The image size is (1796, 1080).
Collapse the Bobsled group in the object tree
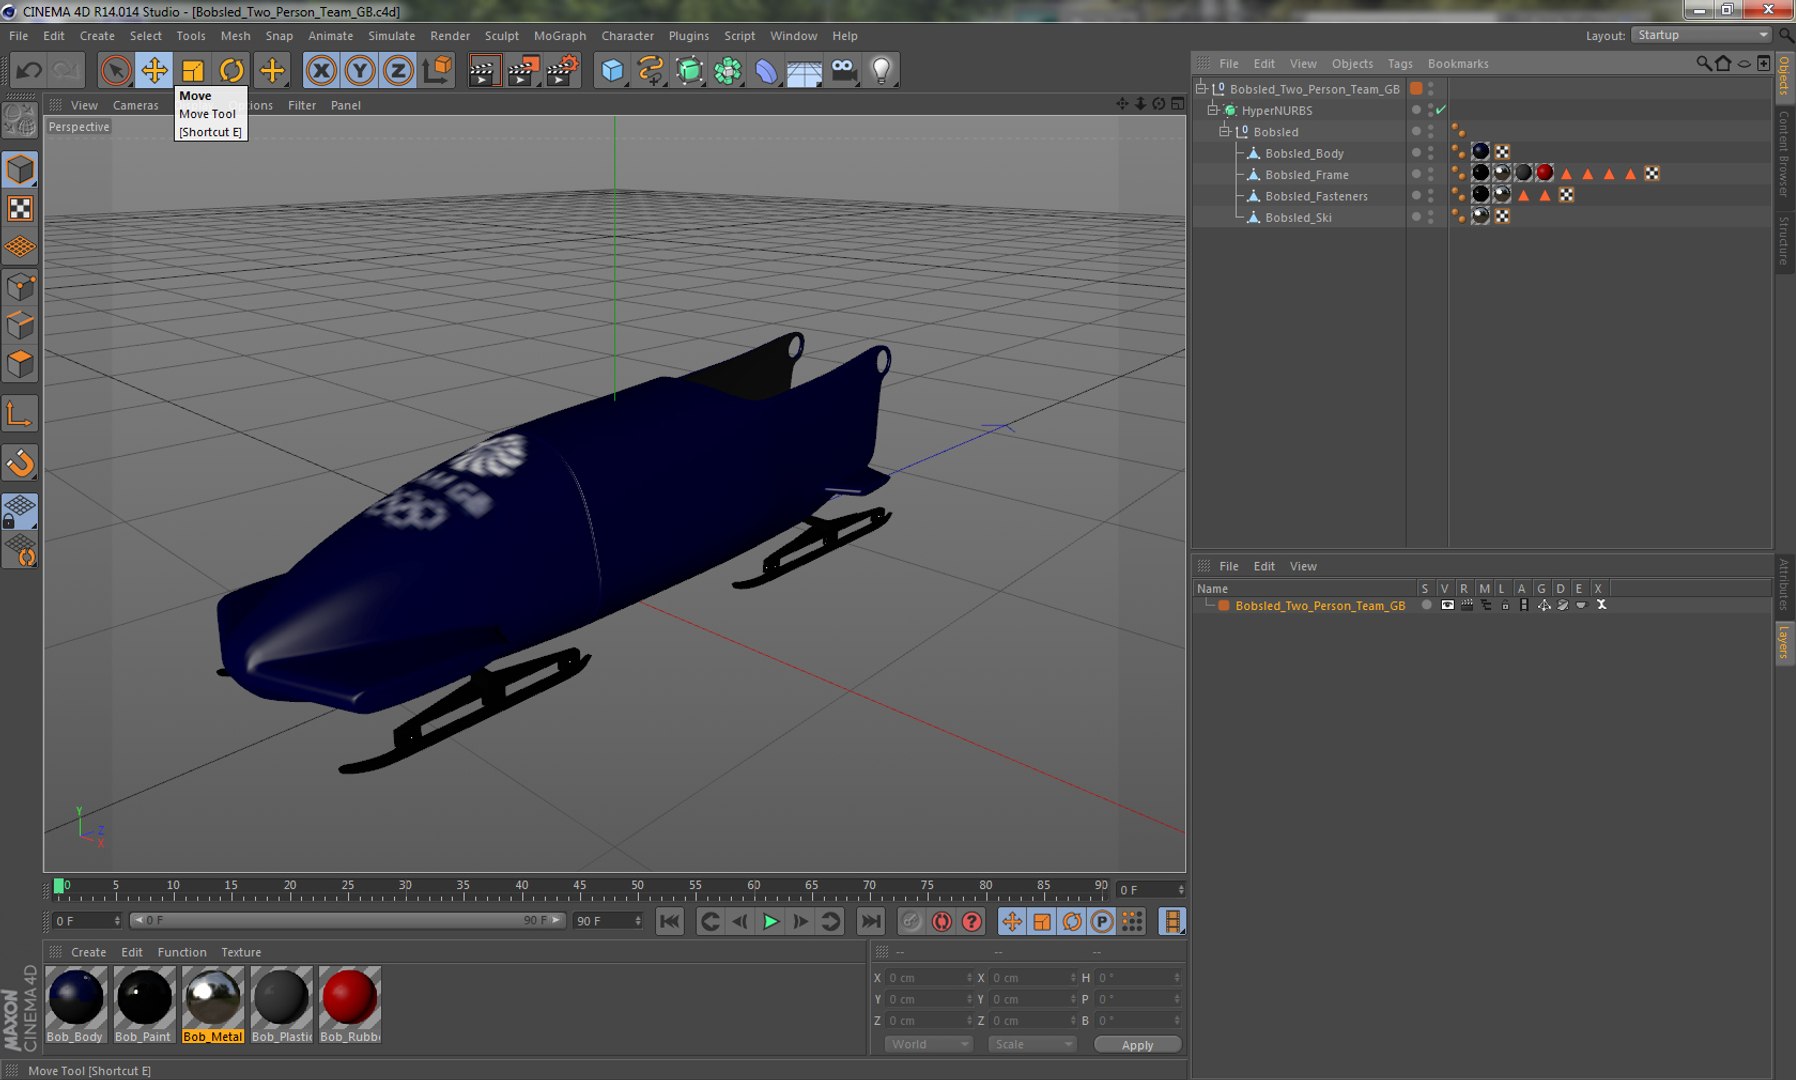tap(1224, 131)
